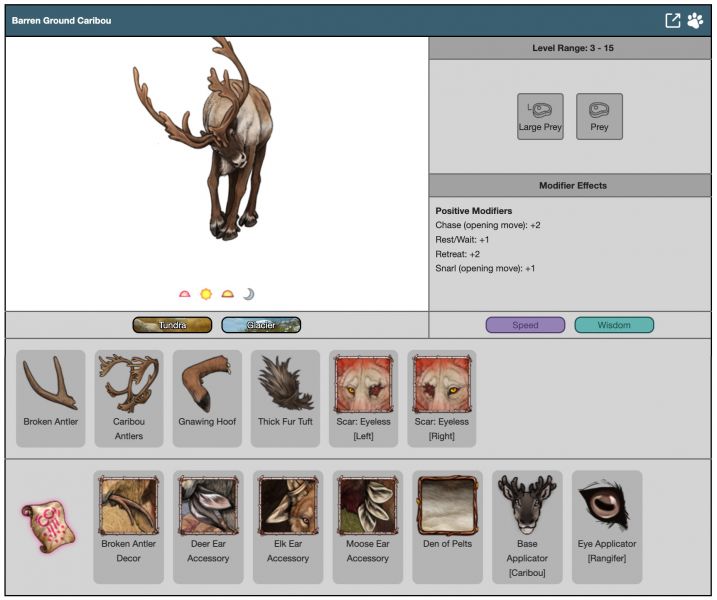Click the sun daytime icon

click(x=206, y=294)
